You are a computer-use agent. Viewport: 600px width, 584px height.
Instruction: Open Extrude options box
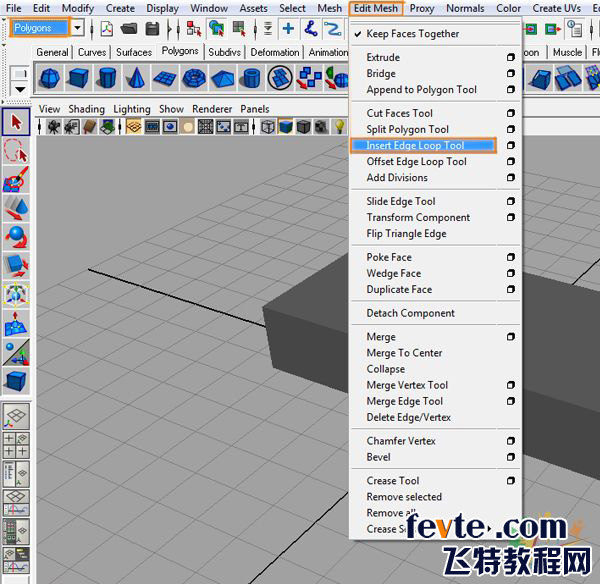tap(510, 57)
